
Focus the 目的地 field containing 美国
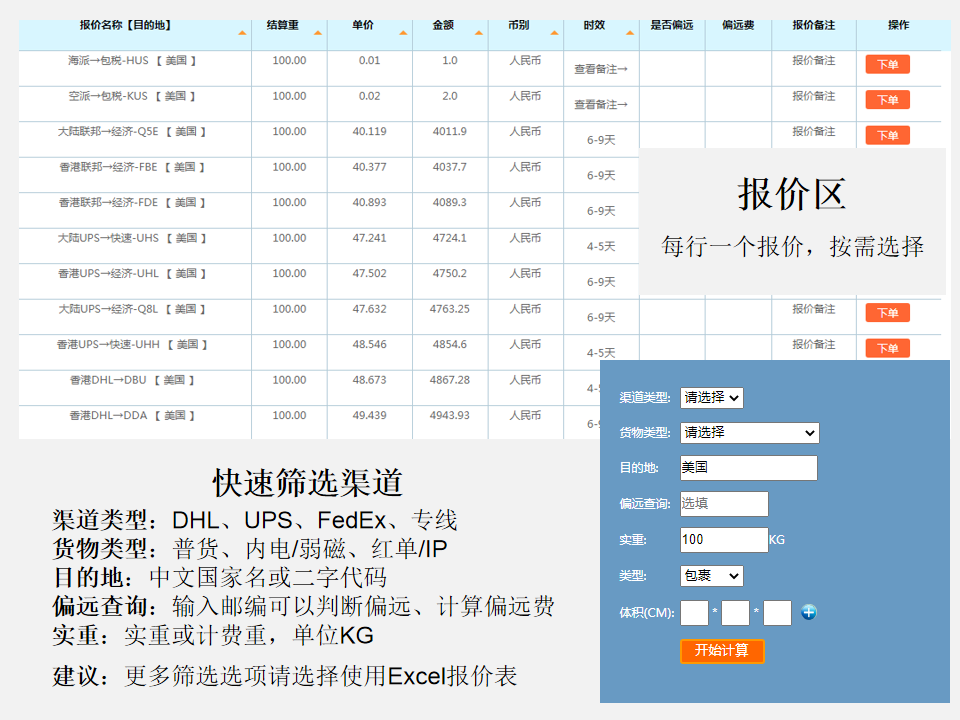click(x=748, y=468)
